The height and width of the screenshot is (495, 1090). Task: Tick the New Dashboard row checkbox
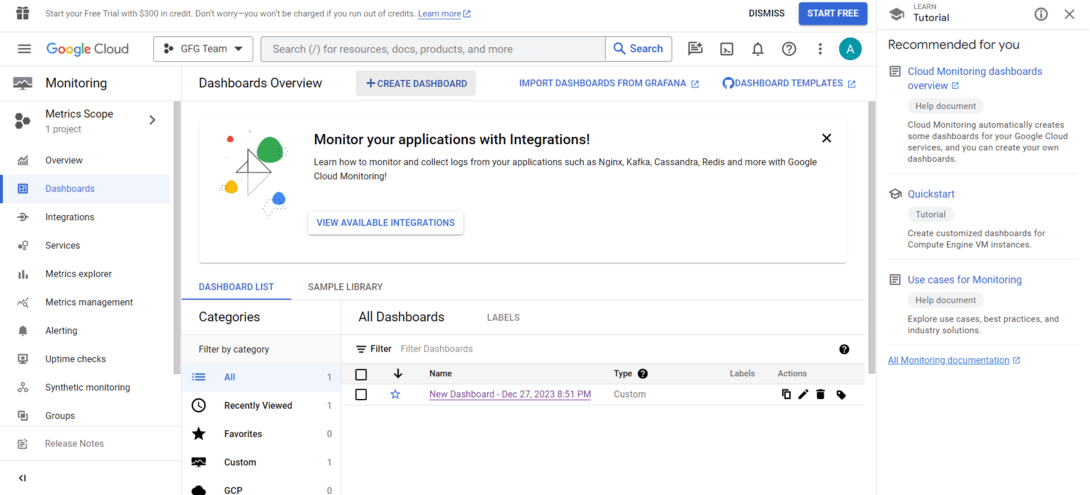(x=361, y=395)
